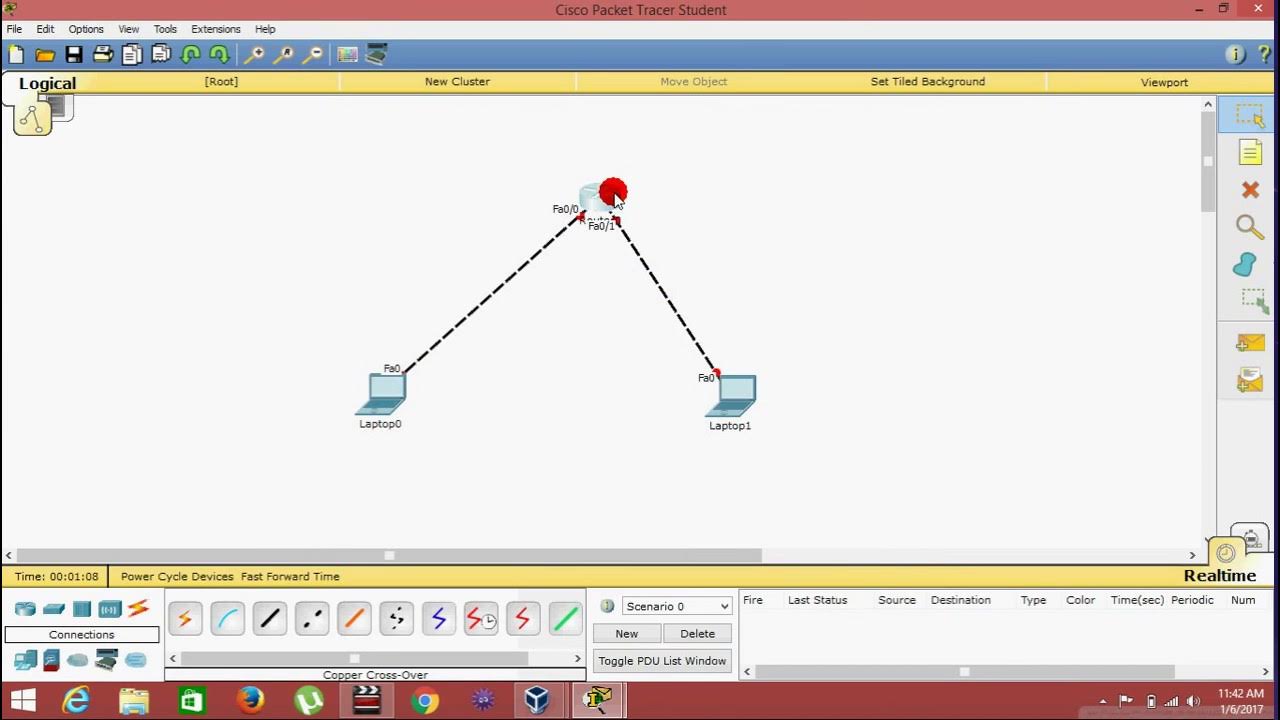Viewport: 1280px width, 720px height.
Task: Select the Laptop0 device
Action: 380,393
